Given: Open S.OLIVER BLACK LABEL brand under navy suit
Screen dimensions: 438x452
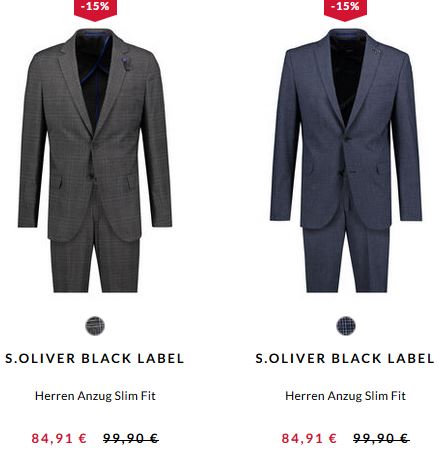Looking at the screenshot, I should pos(345,358).
